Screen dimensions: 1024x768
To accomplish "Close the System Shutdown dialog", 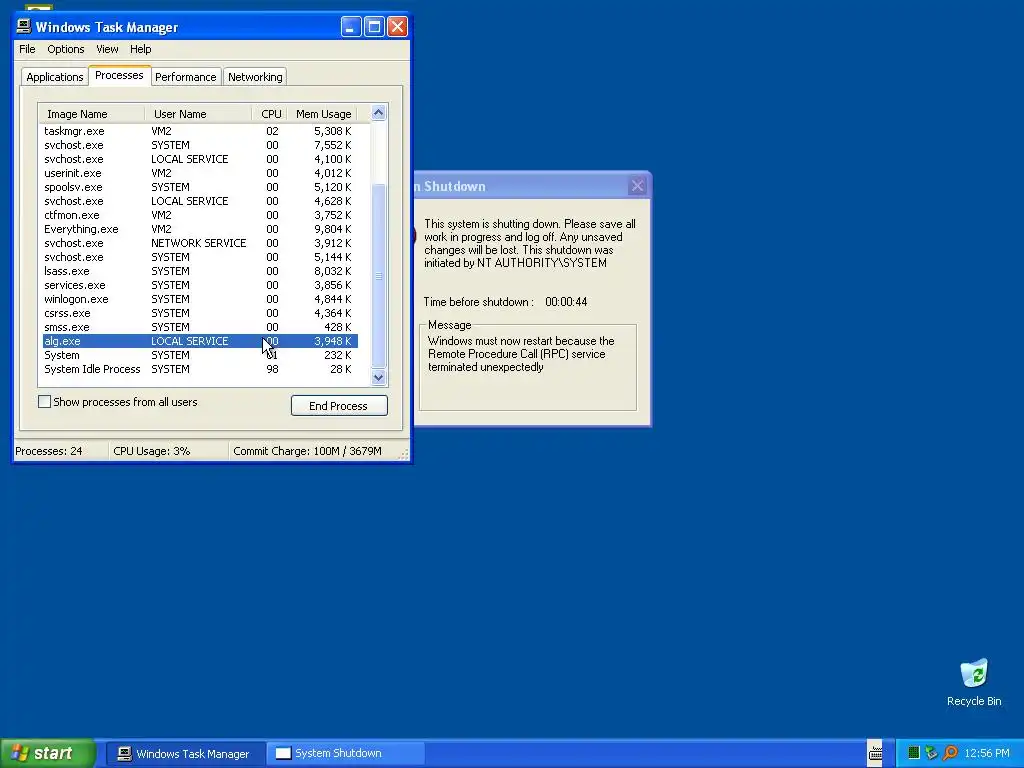I will [637, 186].
